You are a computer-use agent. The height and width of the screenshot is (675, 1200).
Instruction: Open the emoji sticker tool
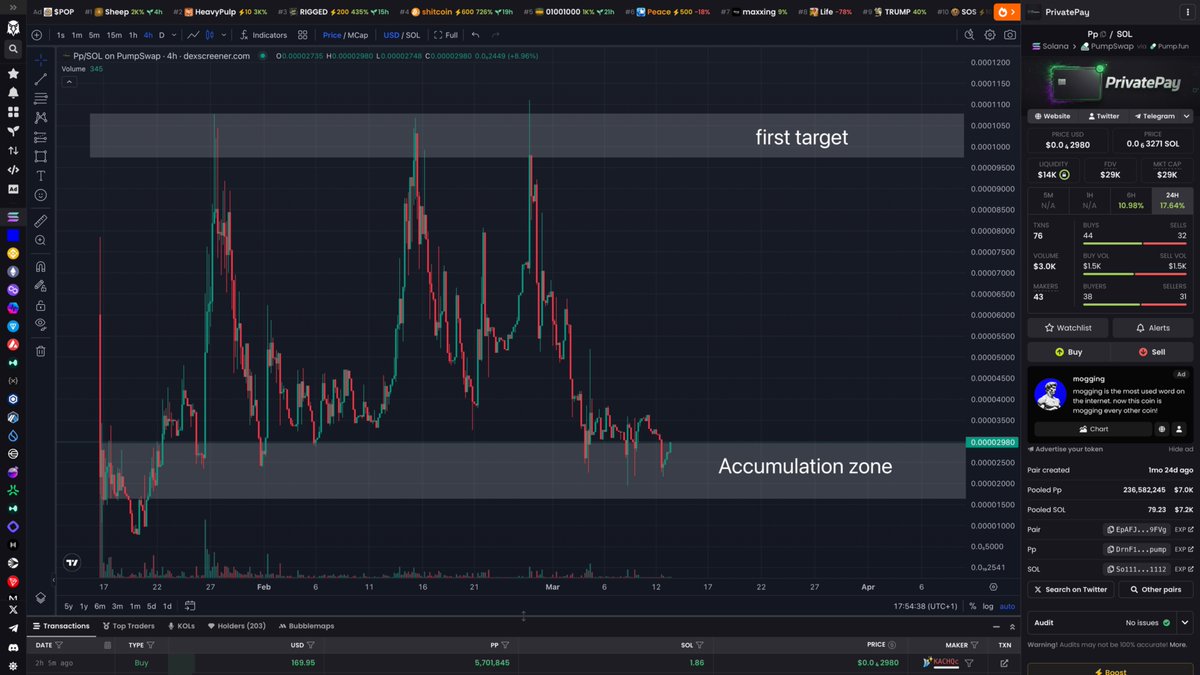[41, 195]
